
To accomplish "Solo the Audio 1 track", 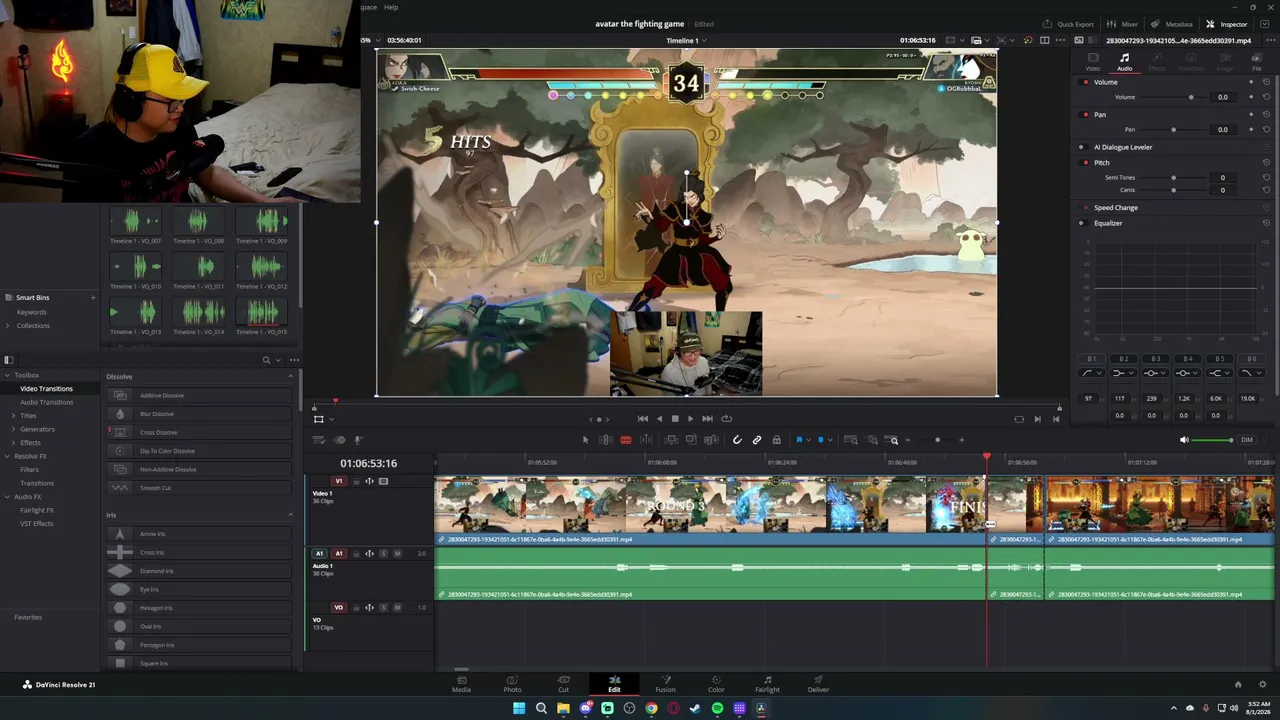I will [x=383, y=553].
